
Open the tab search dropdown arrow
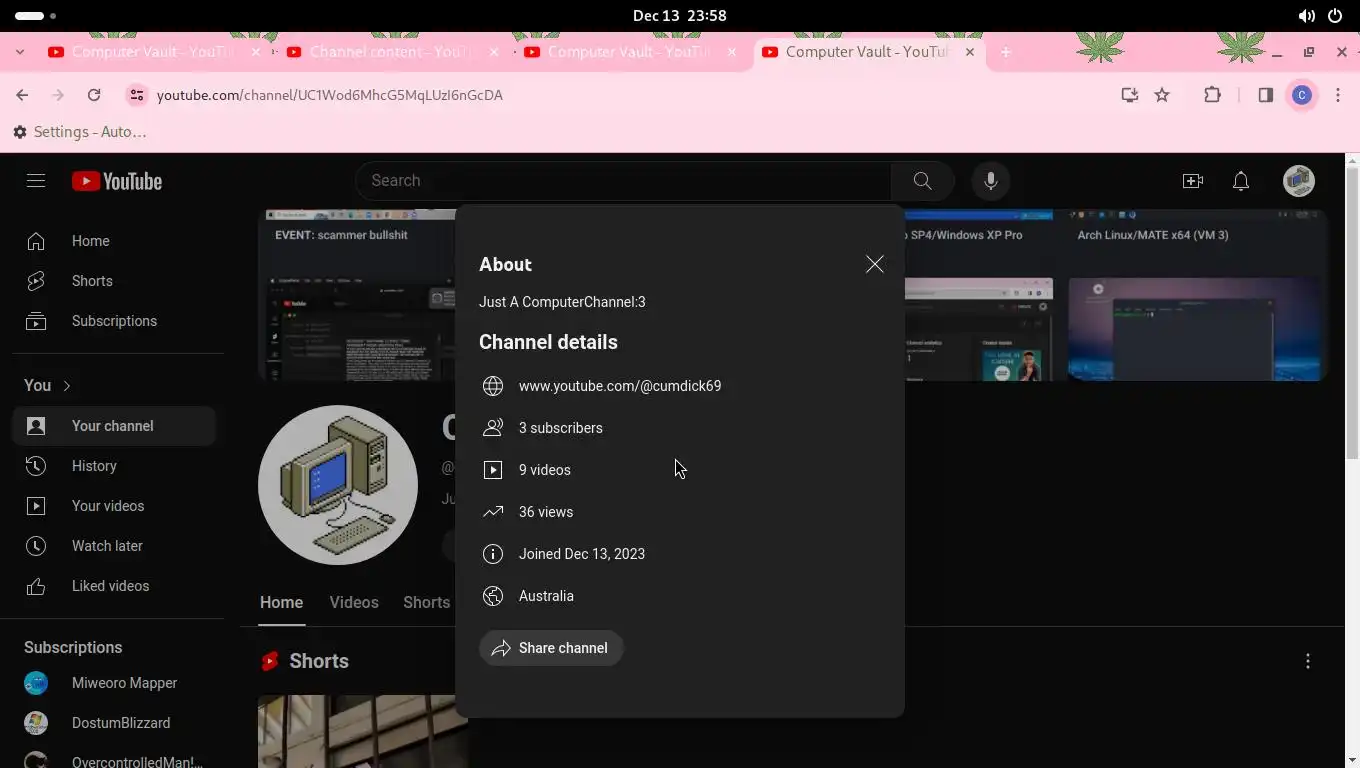coord(20,52)
